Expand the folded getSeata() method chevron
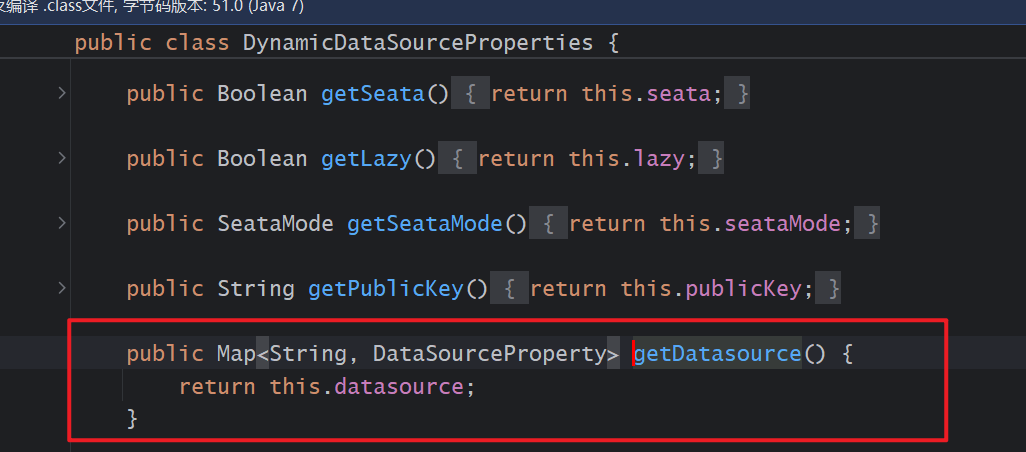The width and height of the screenshot is (1026, 452). click(x=62, y=93)
